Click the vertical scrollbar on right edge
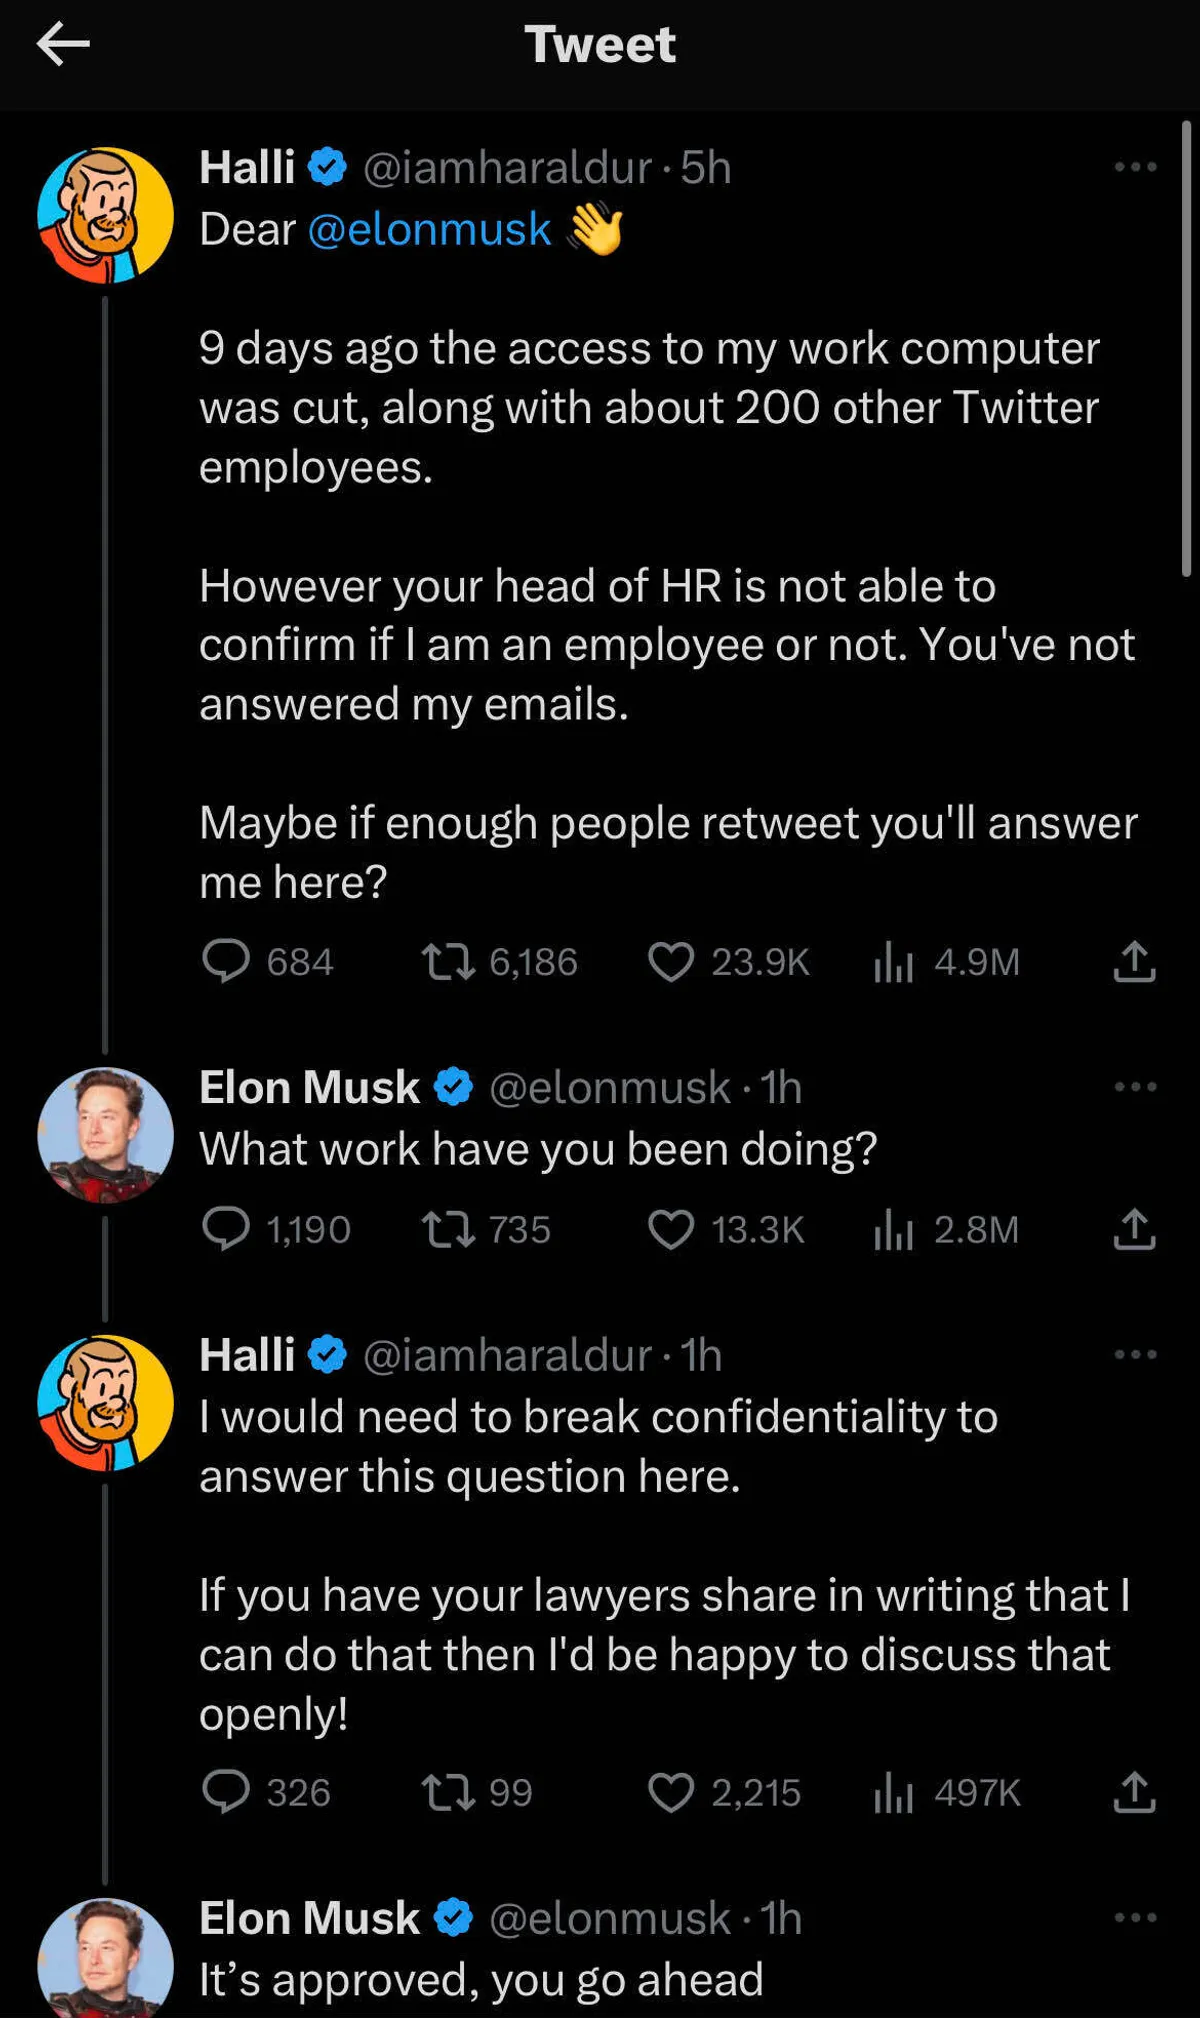Viewport: 1200px width, 2018px height. [1186, 348]
